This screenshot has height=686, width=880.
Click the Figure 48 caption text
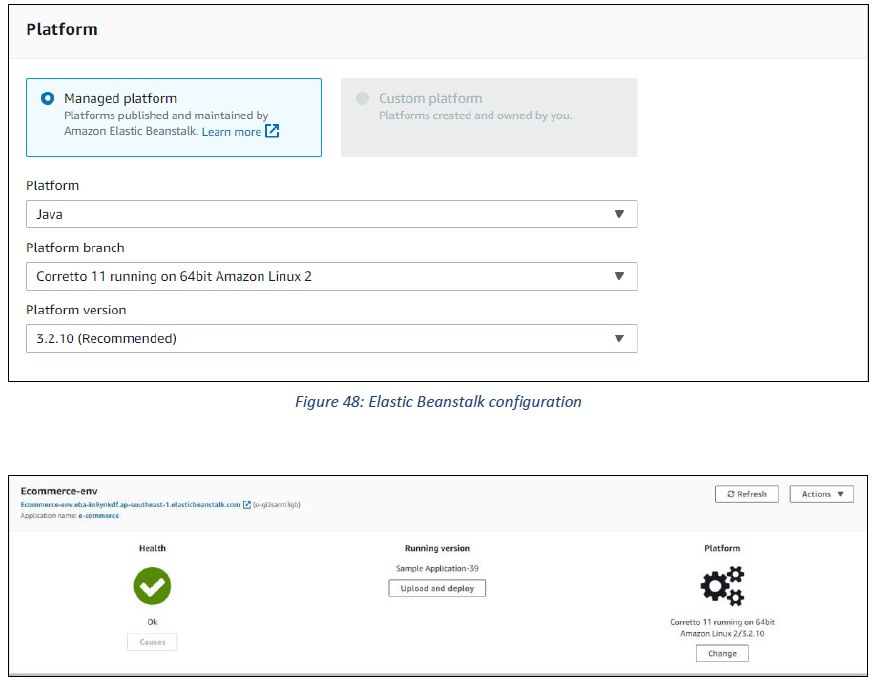[x=438, y=402]
